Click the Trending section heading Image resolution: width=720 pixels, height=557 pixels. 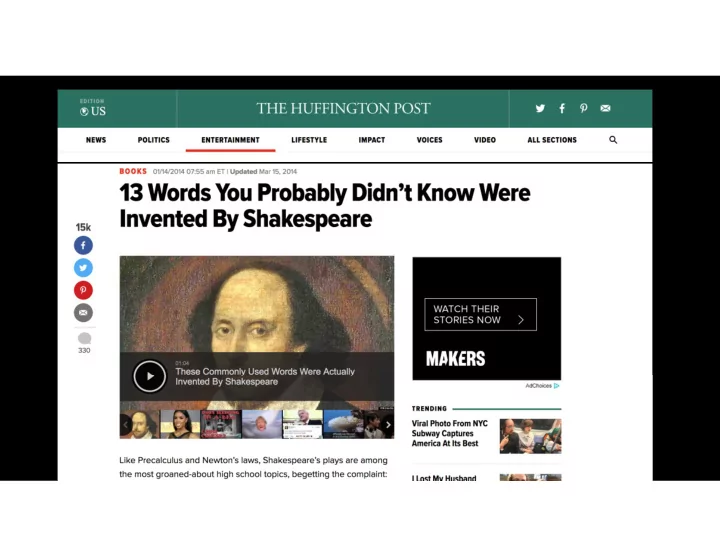(429, 409)
